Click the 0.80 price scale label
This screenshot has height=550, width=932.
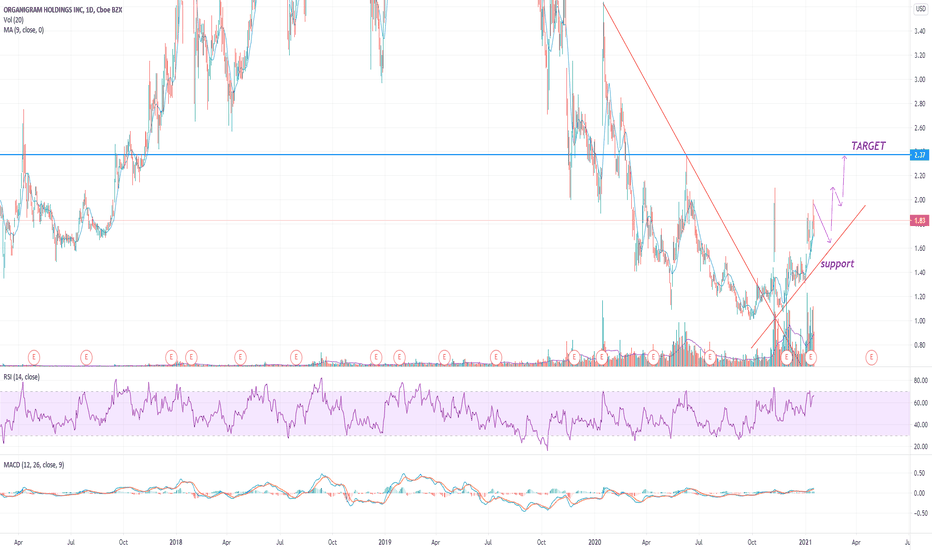[920, 345]
